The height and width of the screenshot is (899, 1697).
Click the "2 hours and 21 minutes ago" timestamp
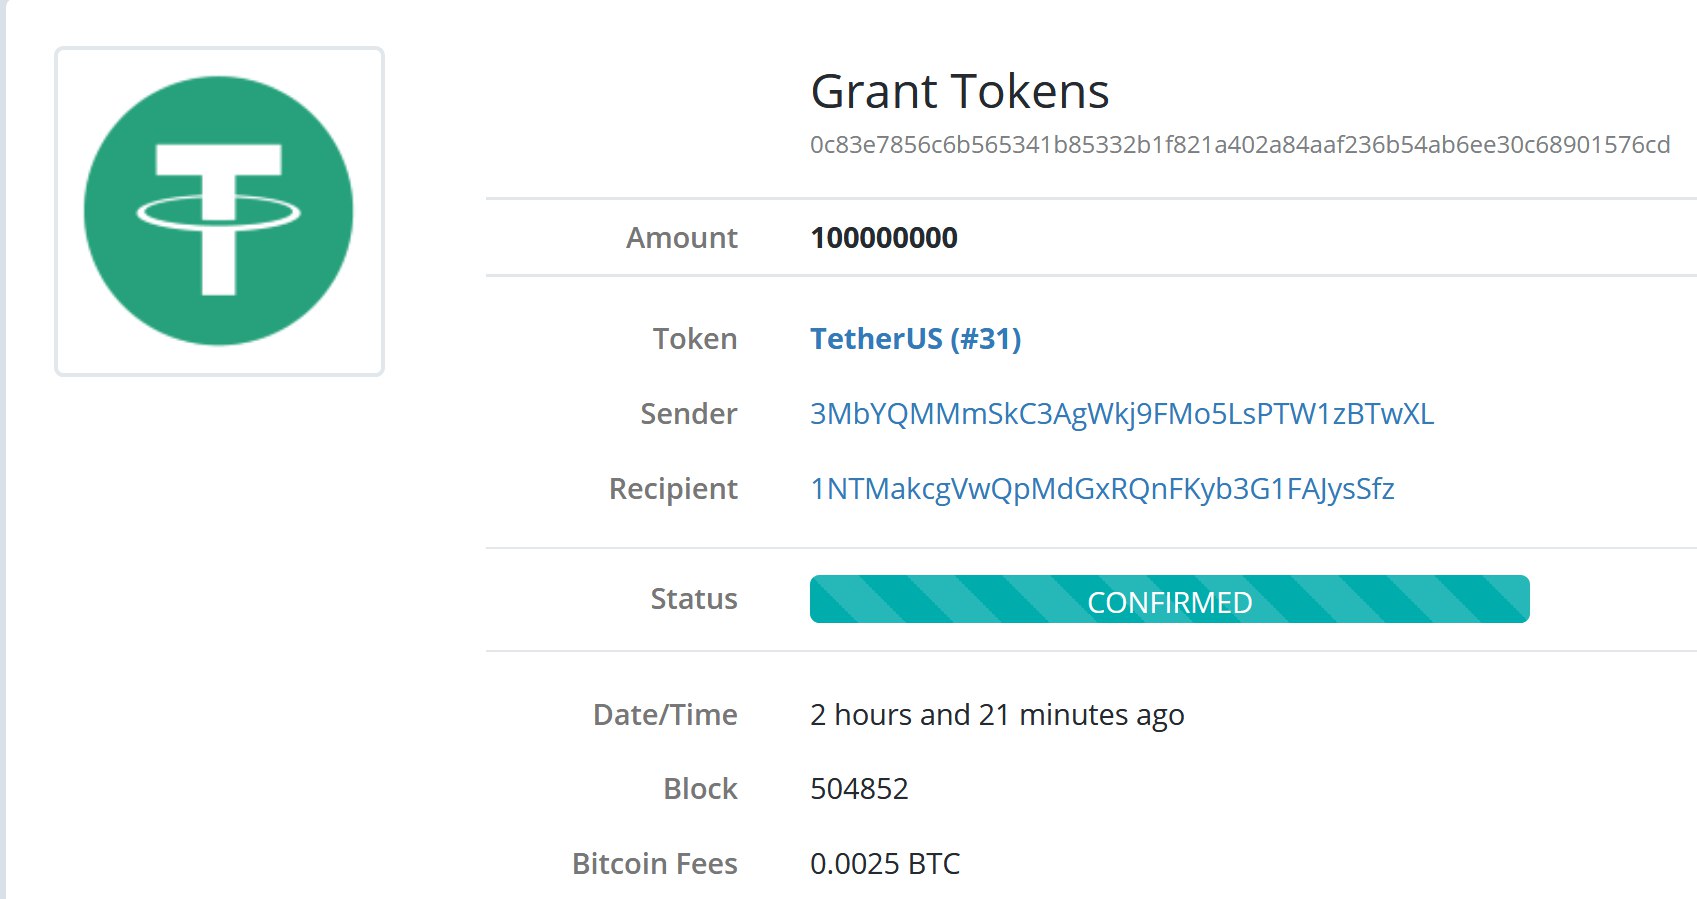coord(996,715)
